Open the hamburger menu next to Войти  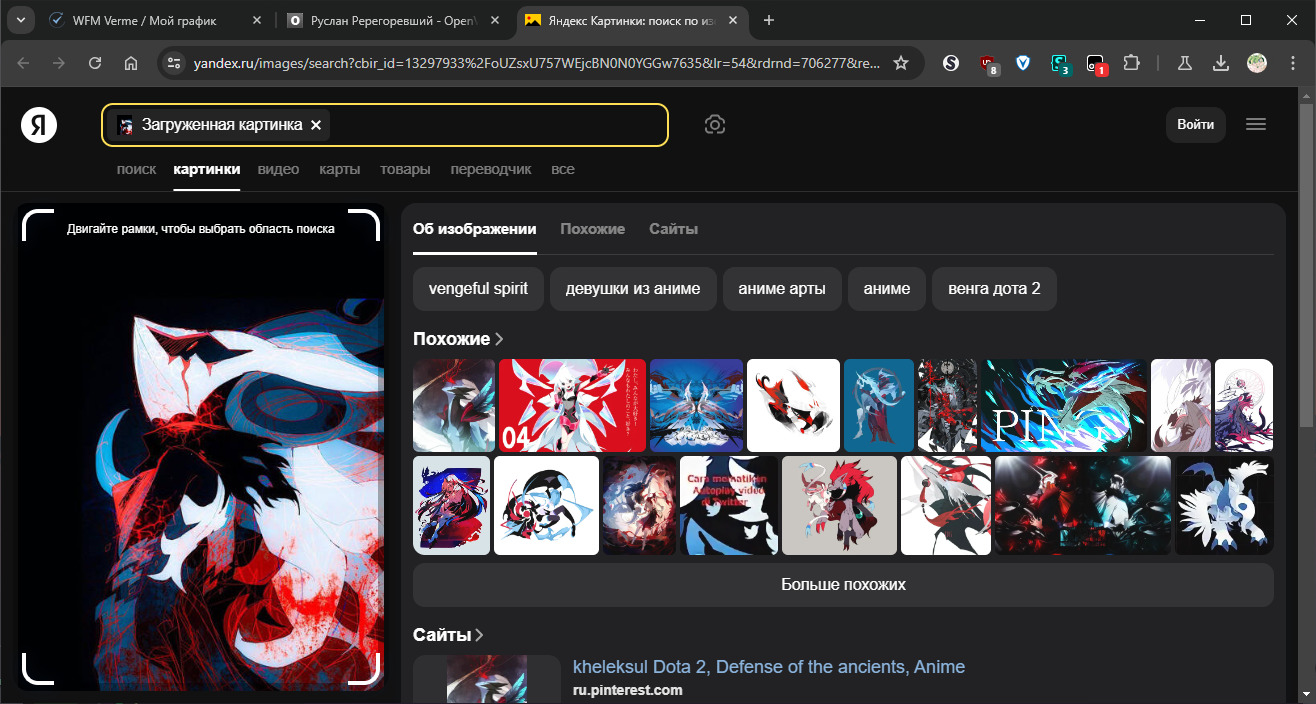pos(1256,124)
